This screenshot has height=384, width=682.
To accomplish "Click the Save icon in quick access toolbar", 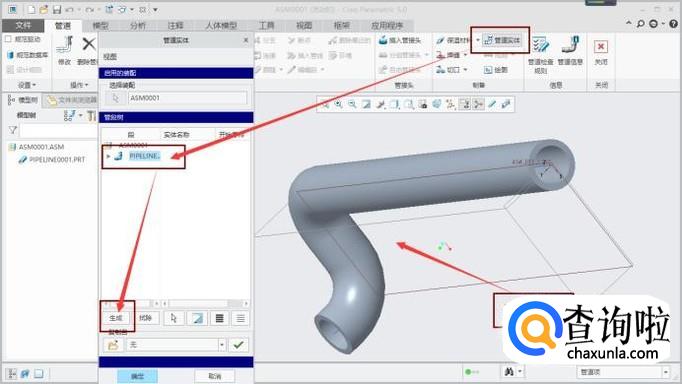I will click(57, 9).
